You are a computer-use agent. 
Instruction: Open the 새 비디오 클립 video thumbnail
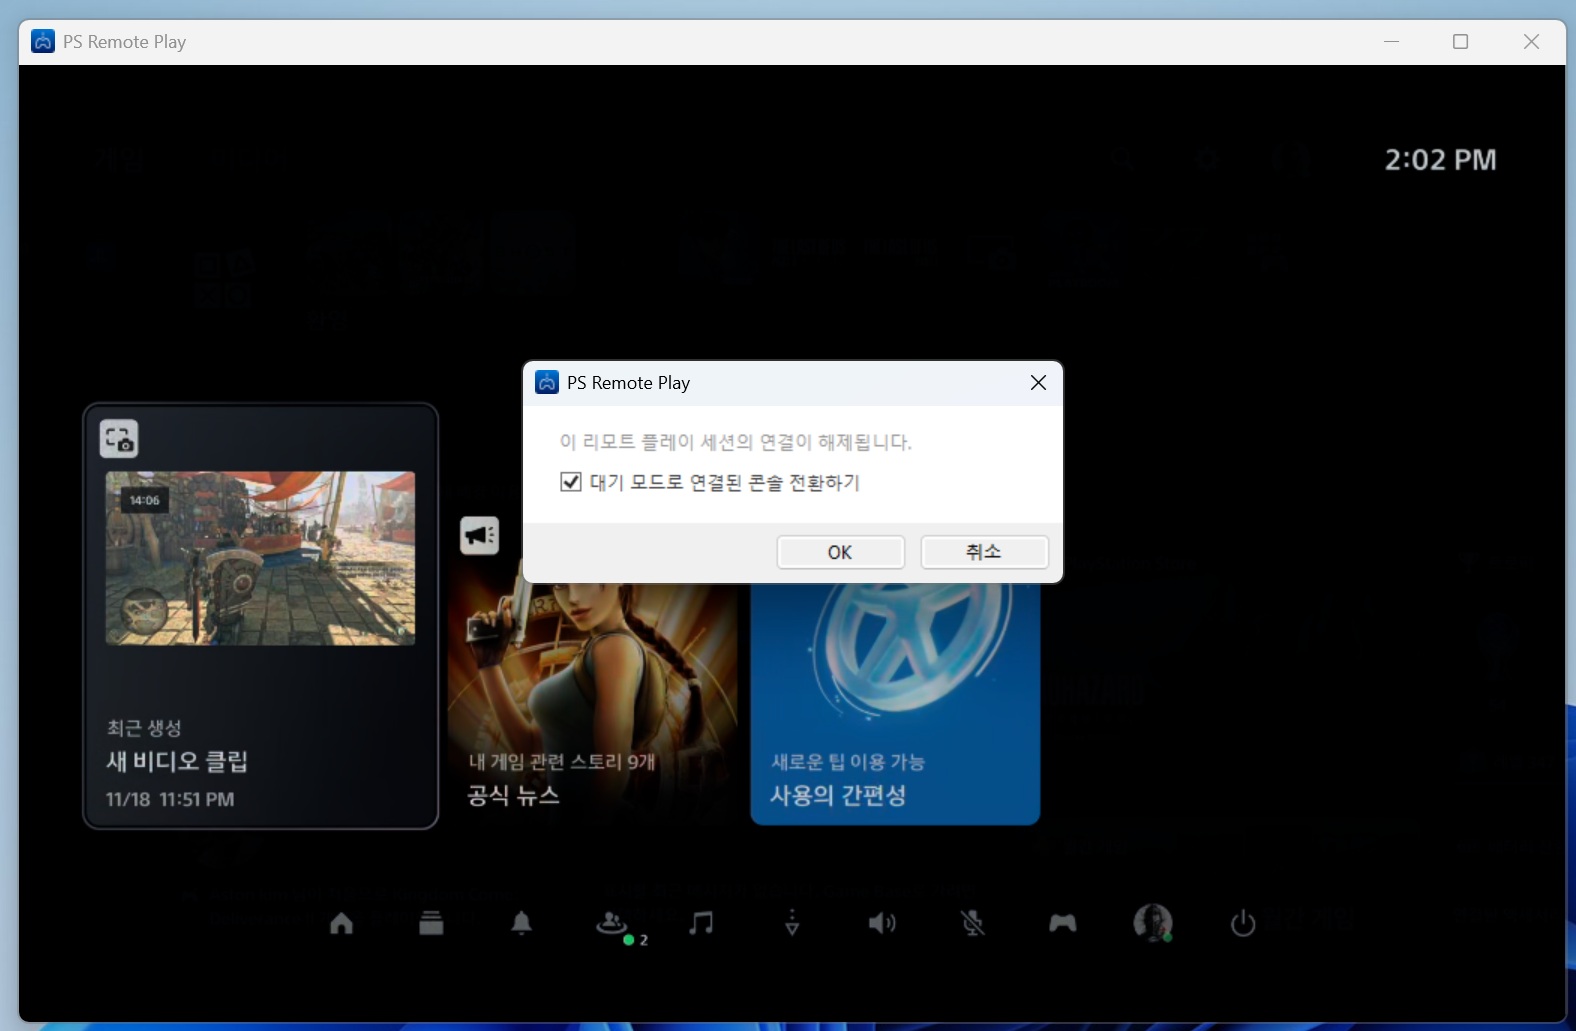click(260, 558)
